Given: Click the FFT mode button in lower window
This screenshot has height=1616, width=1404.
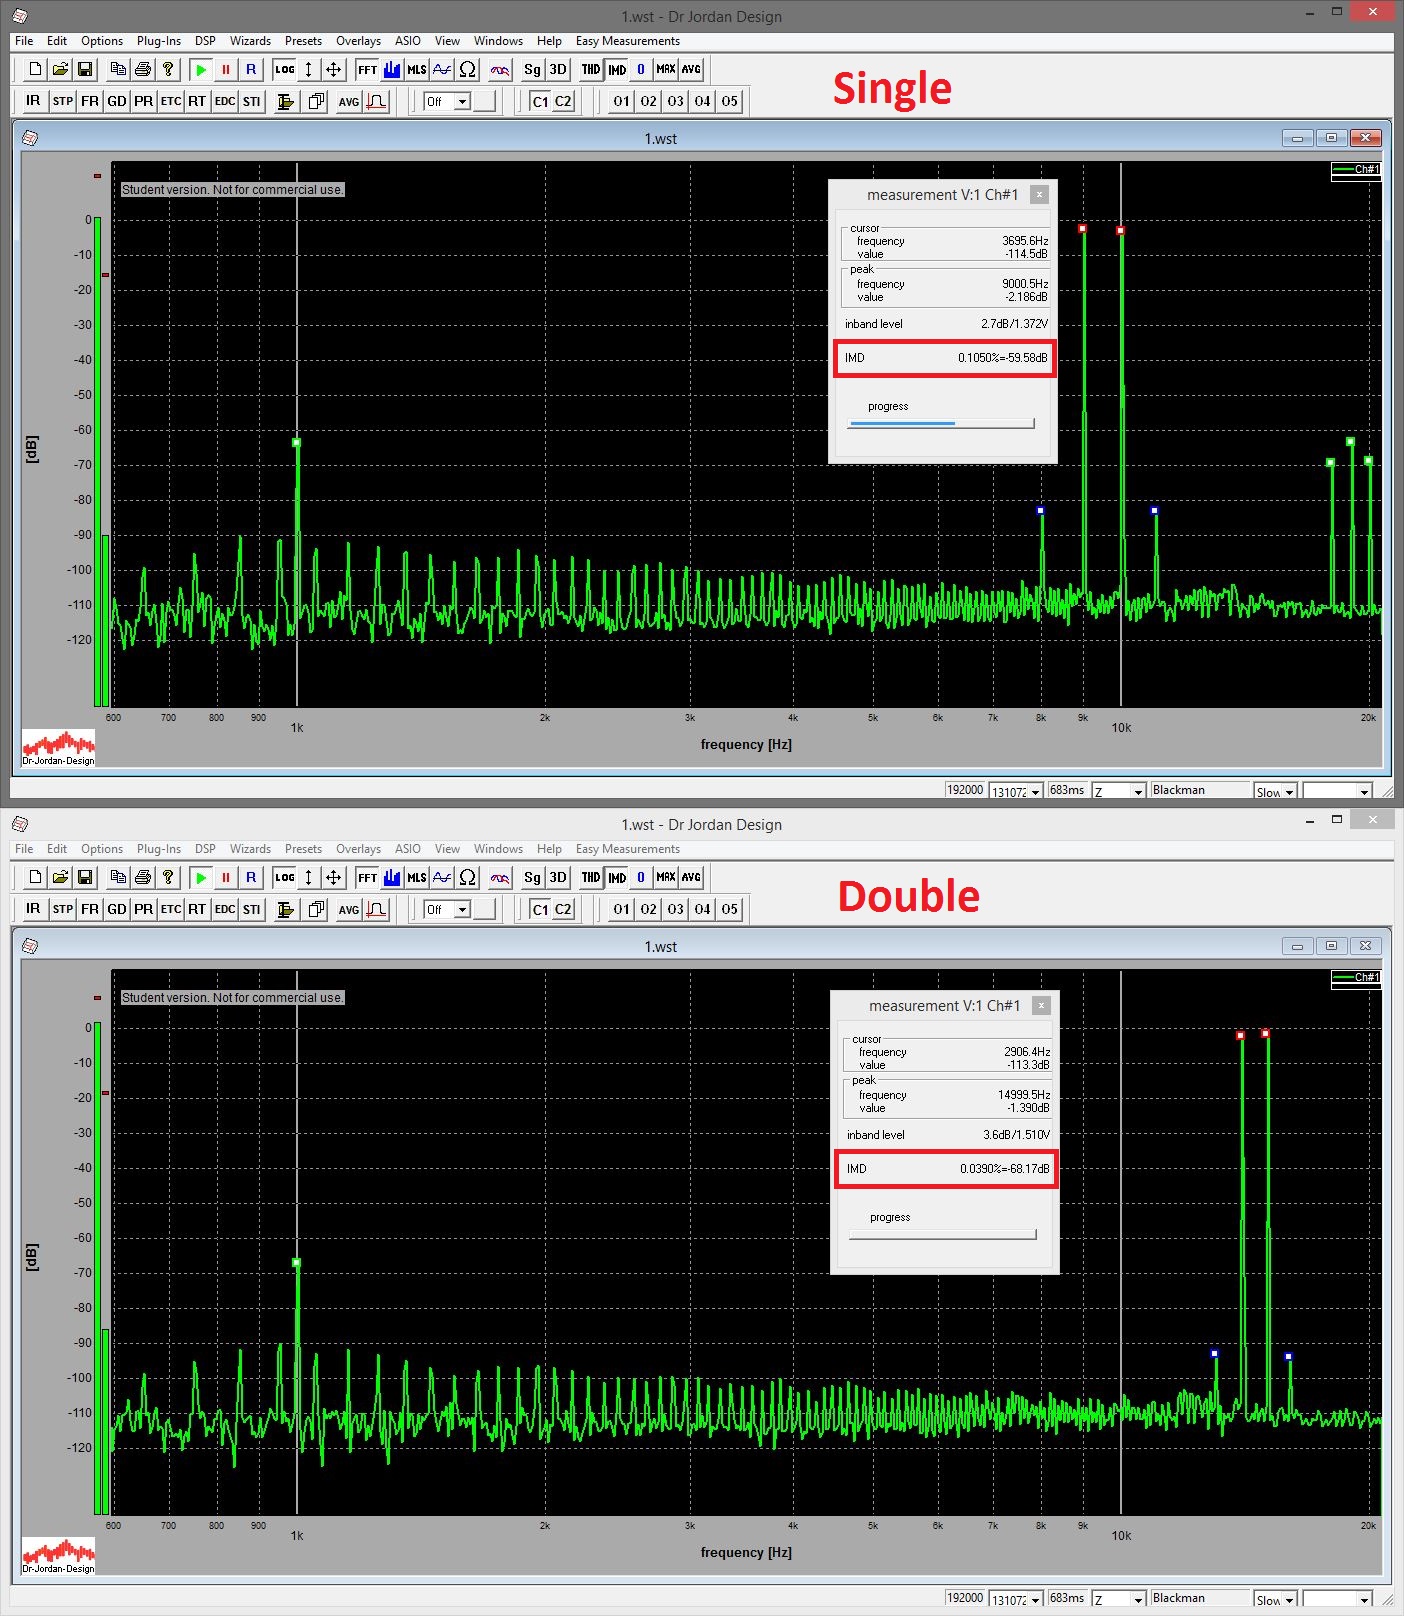Looking at the screenshot, I should point(367,878).
